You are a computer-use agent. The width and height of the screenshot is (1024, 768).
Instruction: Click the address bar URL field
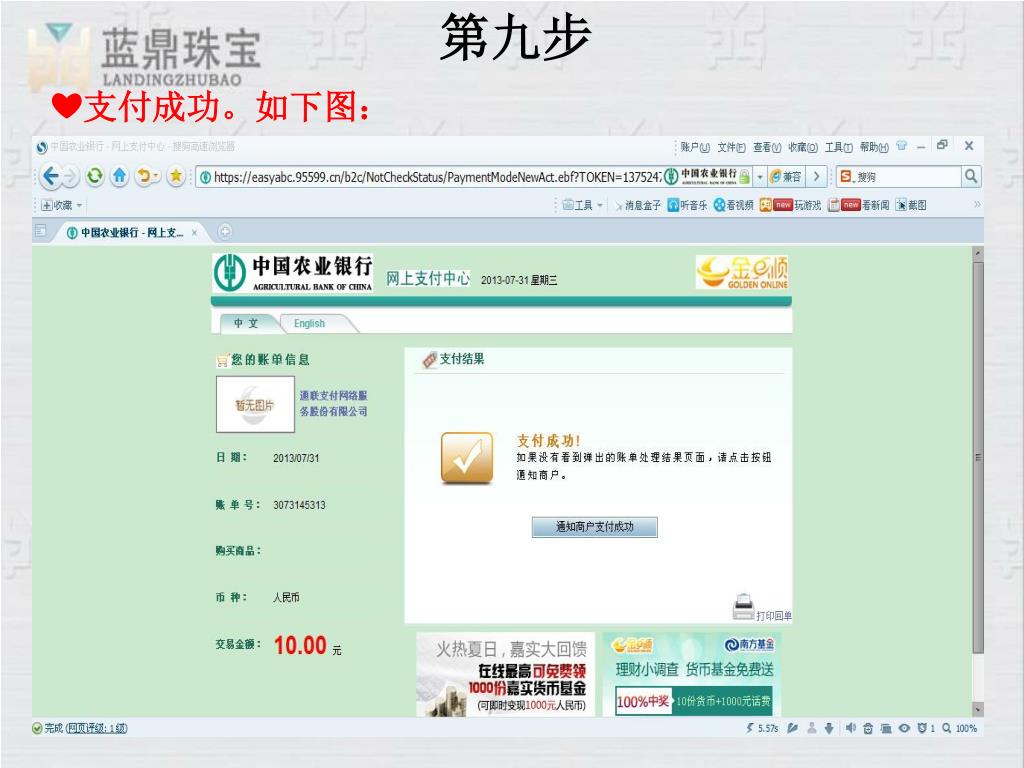436,177
